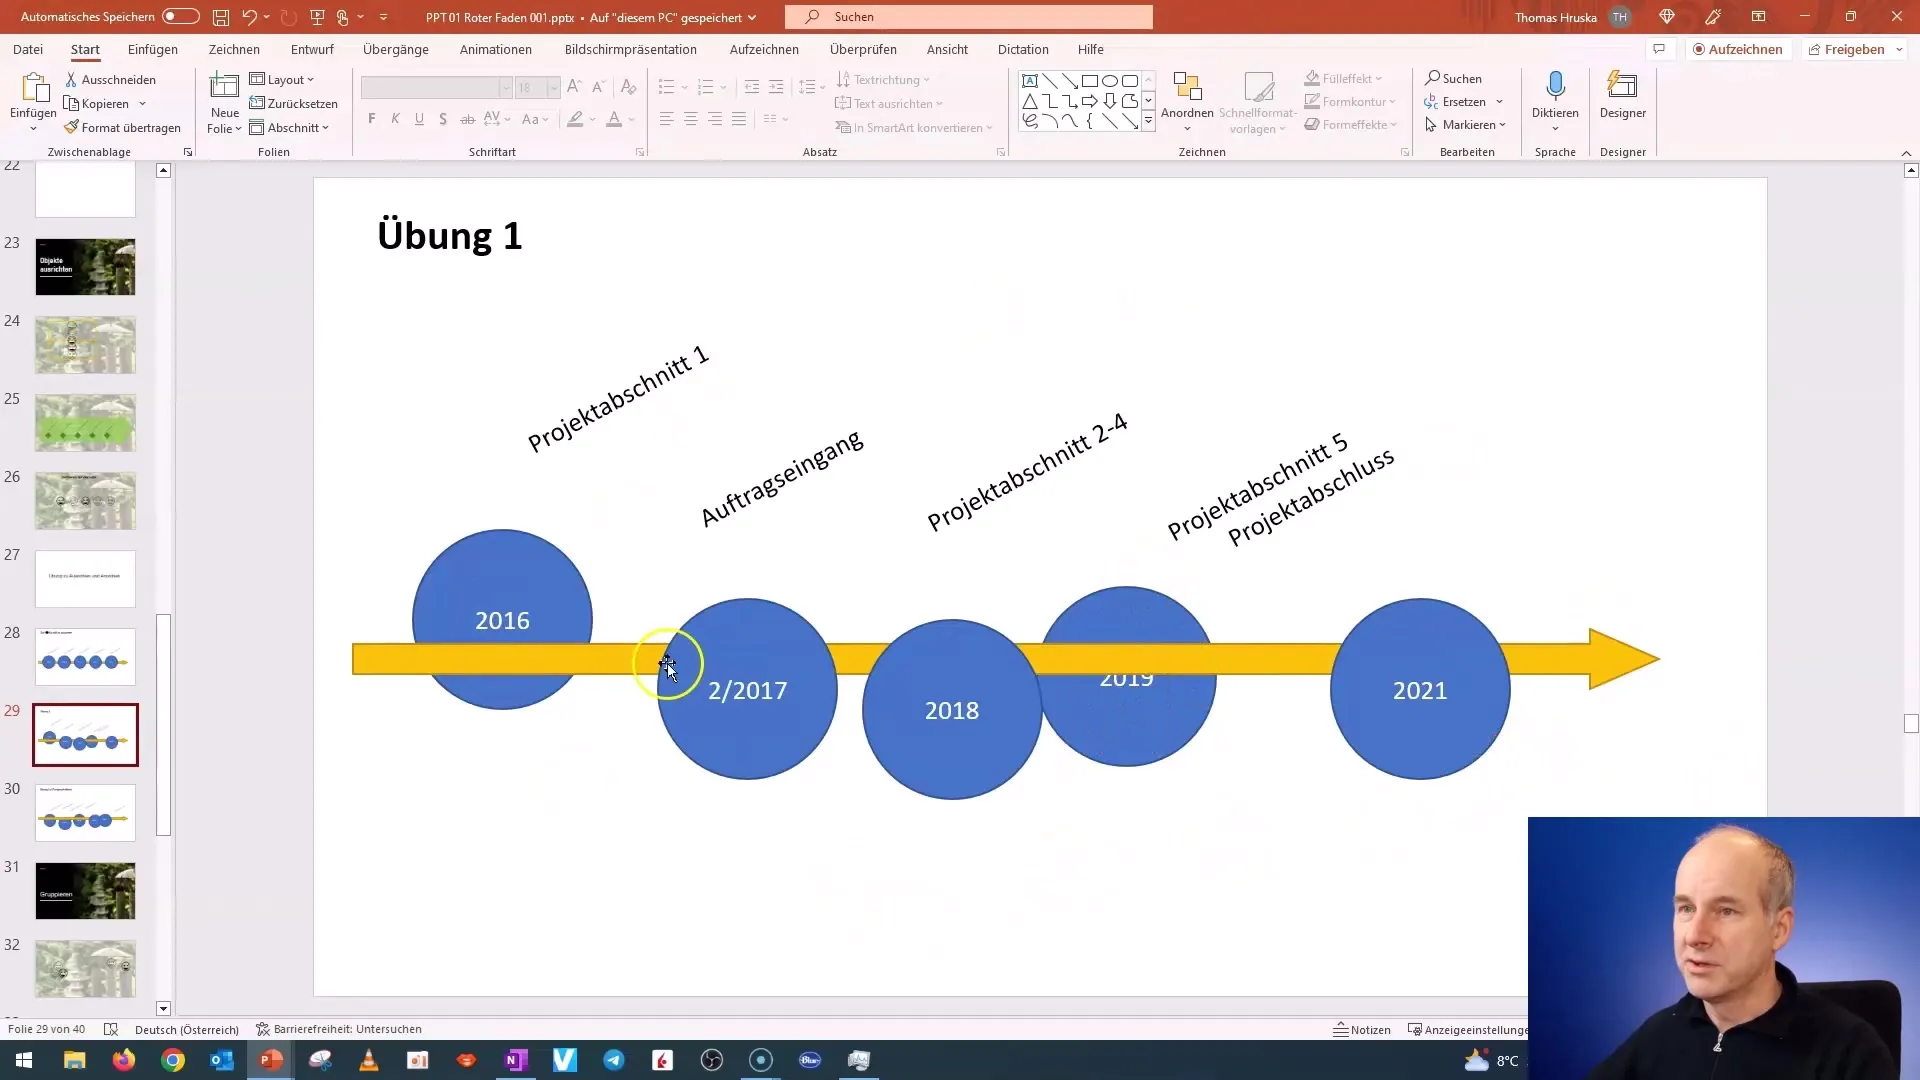Select the 2021 circle on the slide

pos(1420,689)
